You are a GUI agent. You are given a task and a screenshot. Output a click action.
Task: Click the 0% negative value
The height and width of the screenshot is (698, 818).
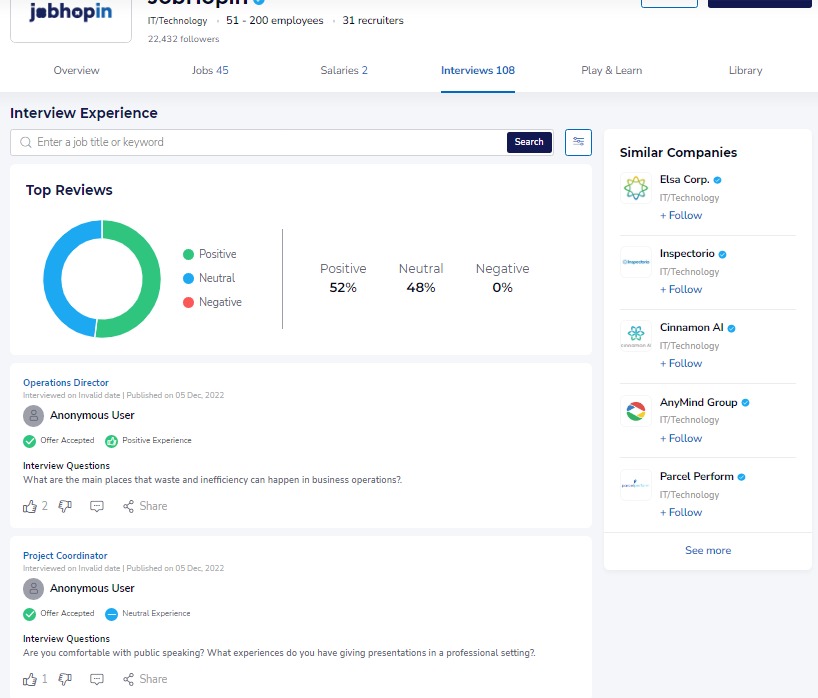[x=502, y=287]
